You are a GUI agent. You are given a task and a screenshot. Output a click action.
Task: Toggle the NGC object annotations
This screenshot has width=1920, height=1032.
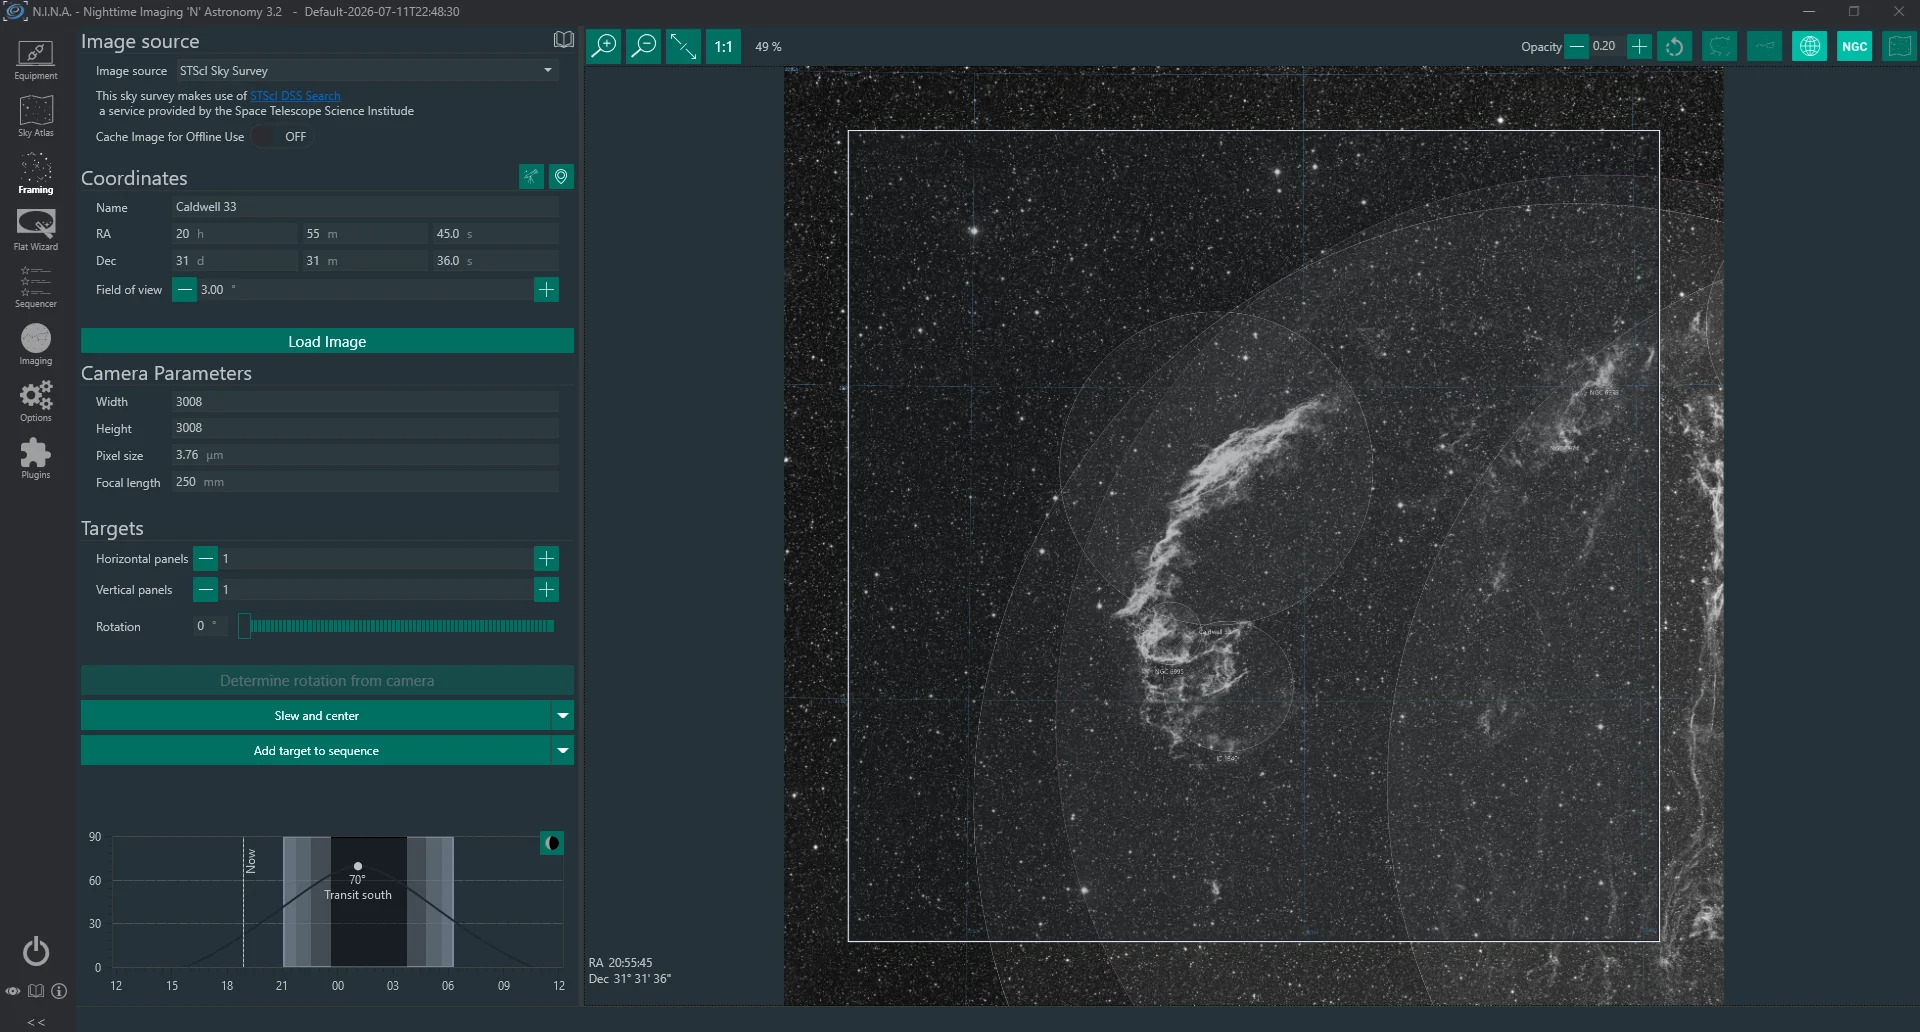coord(1855,46)
